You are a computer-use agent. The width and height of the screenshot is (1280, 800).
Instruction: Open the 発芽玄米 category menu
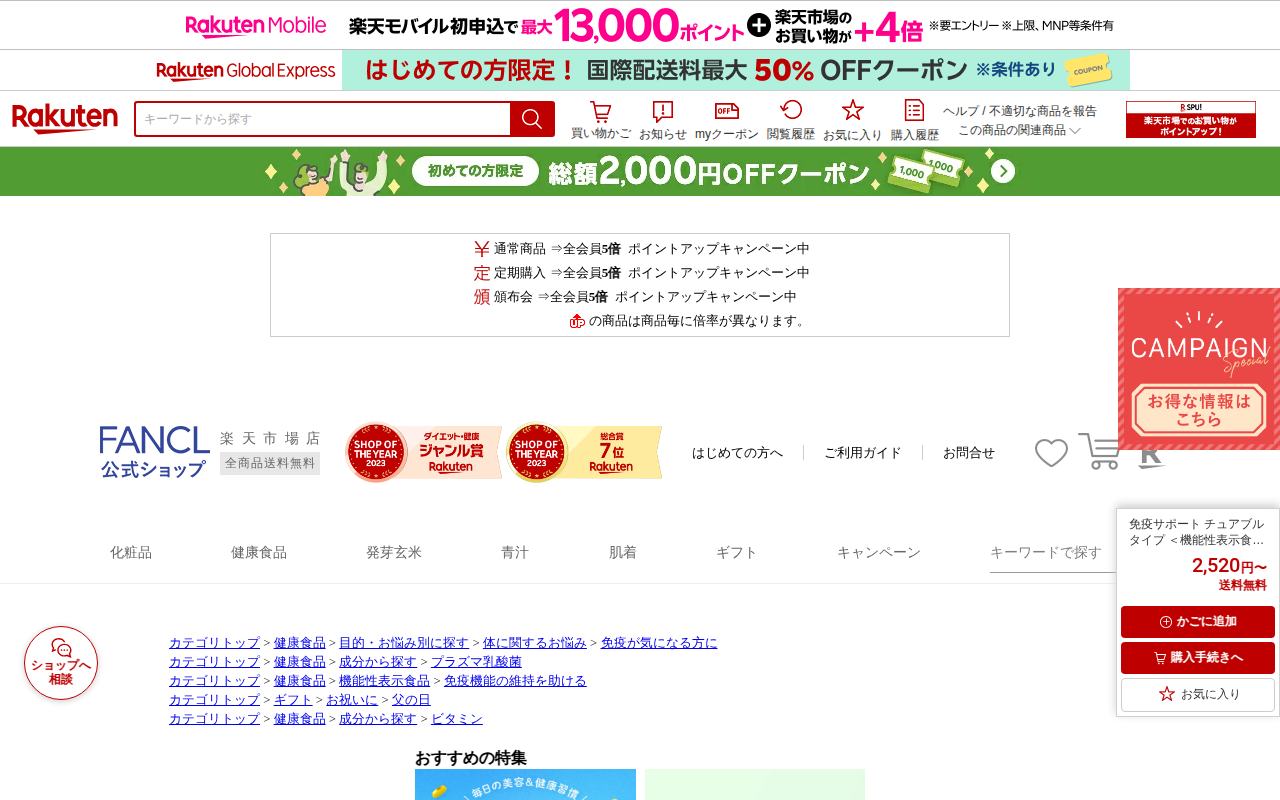click(394, 552)
